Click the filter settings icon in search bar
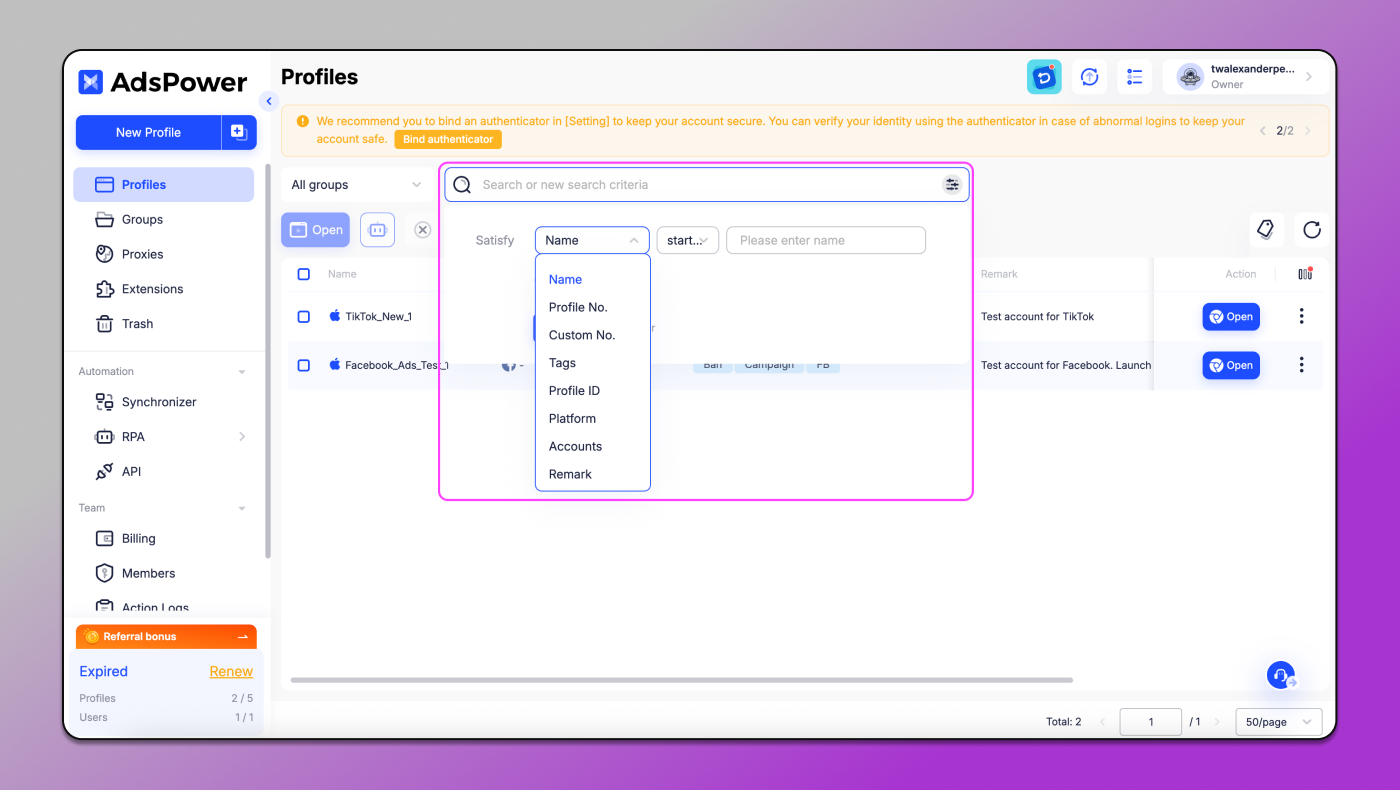 [x=951, y=185]
